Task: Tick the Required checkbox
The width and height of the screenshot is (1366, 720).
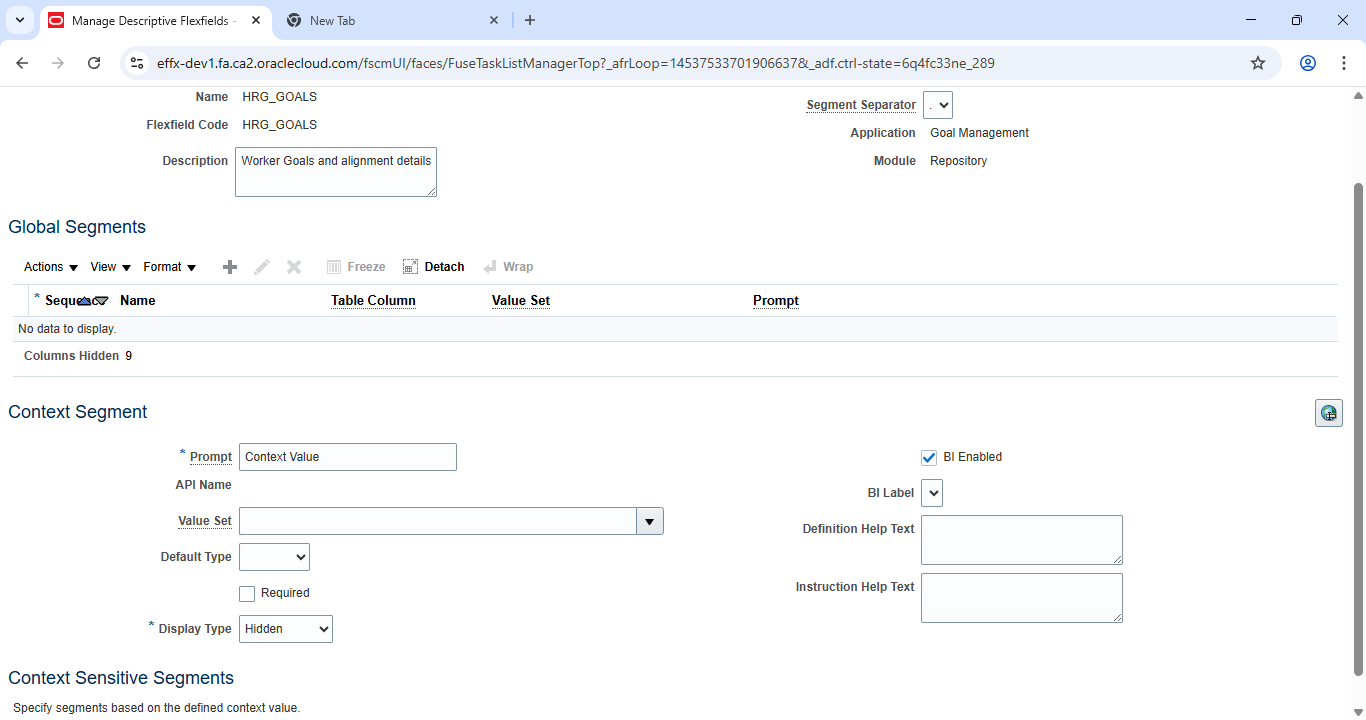Action: 247,594
